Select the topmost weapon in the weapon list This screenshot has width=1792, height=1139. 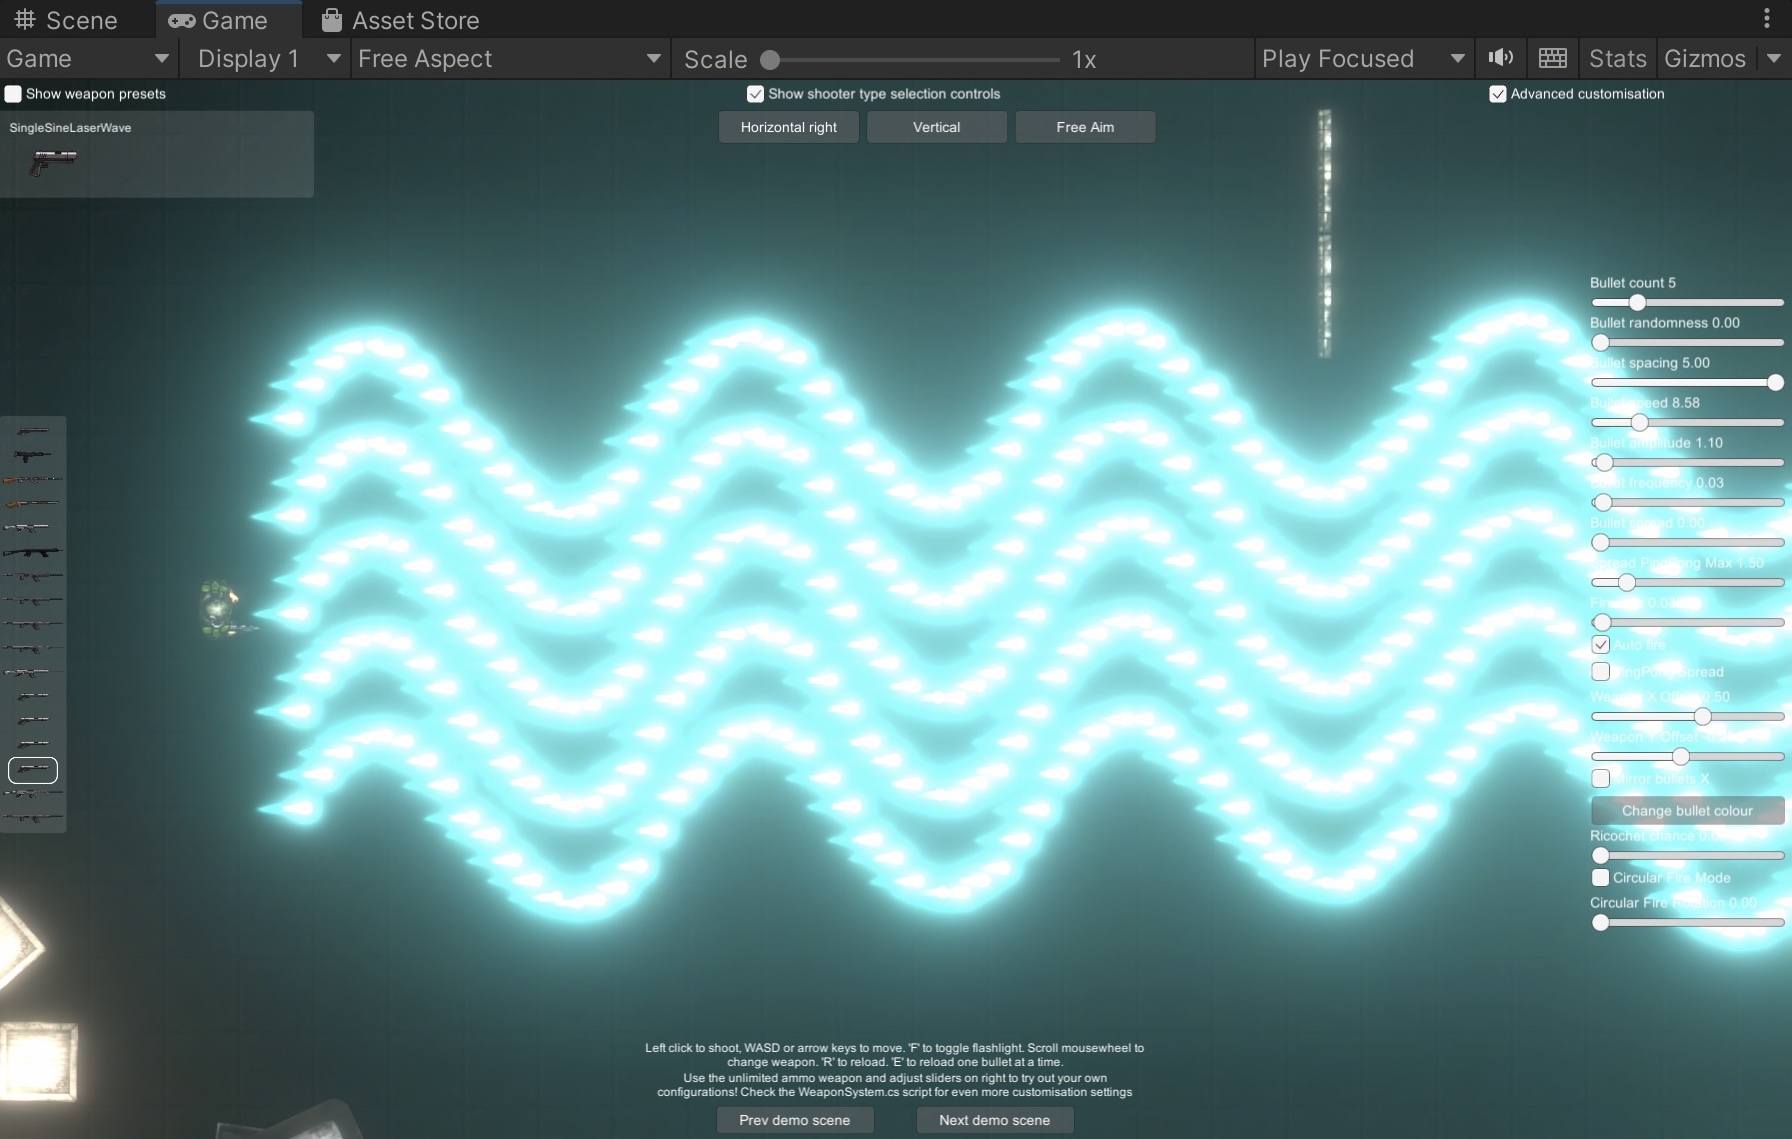pyautogui.click(x=33, y=431)
